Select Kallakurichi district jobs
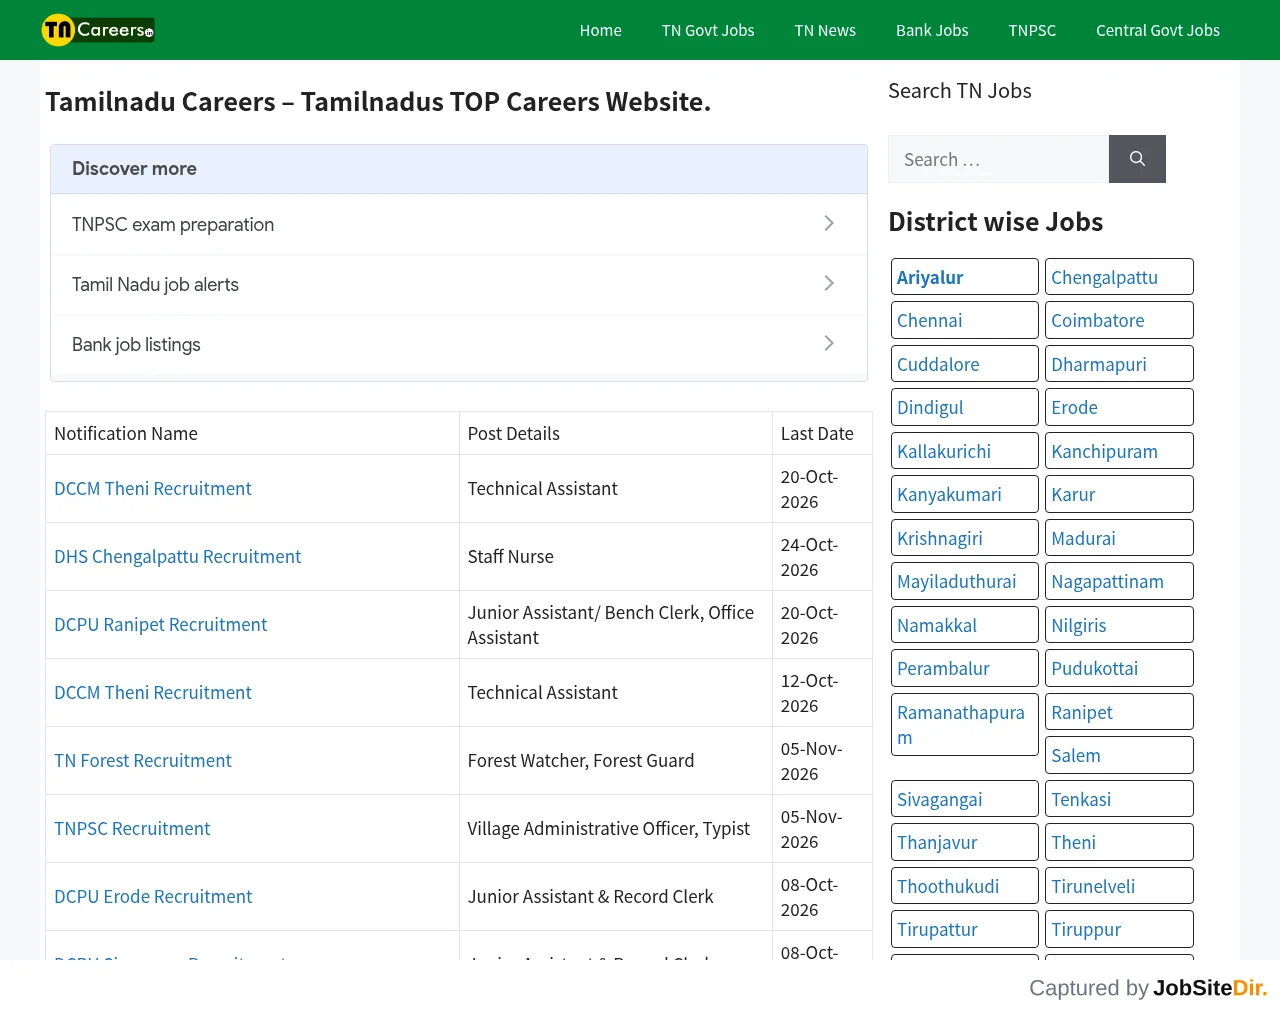 point(965,451)
